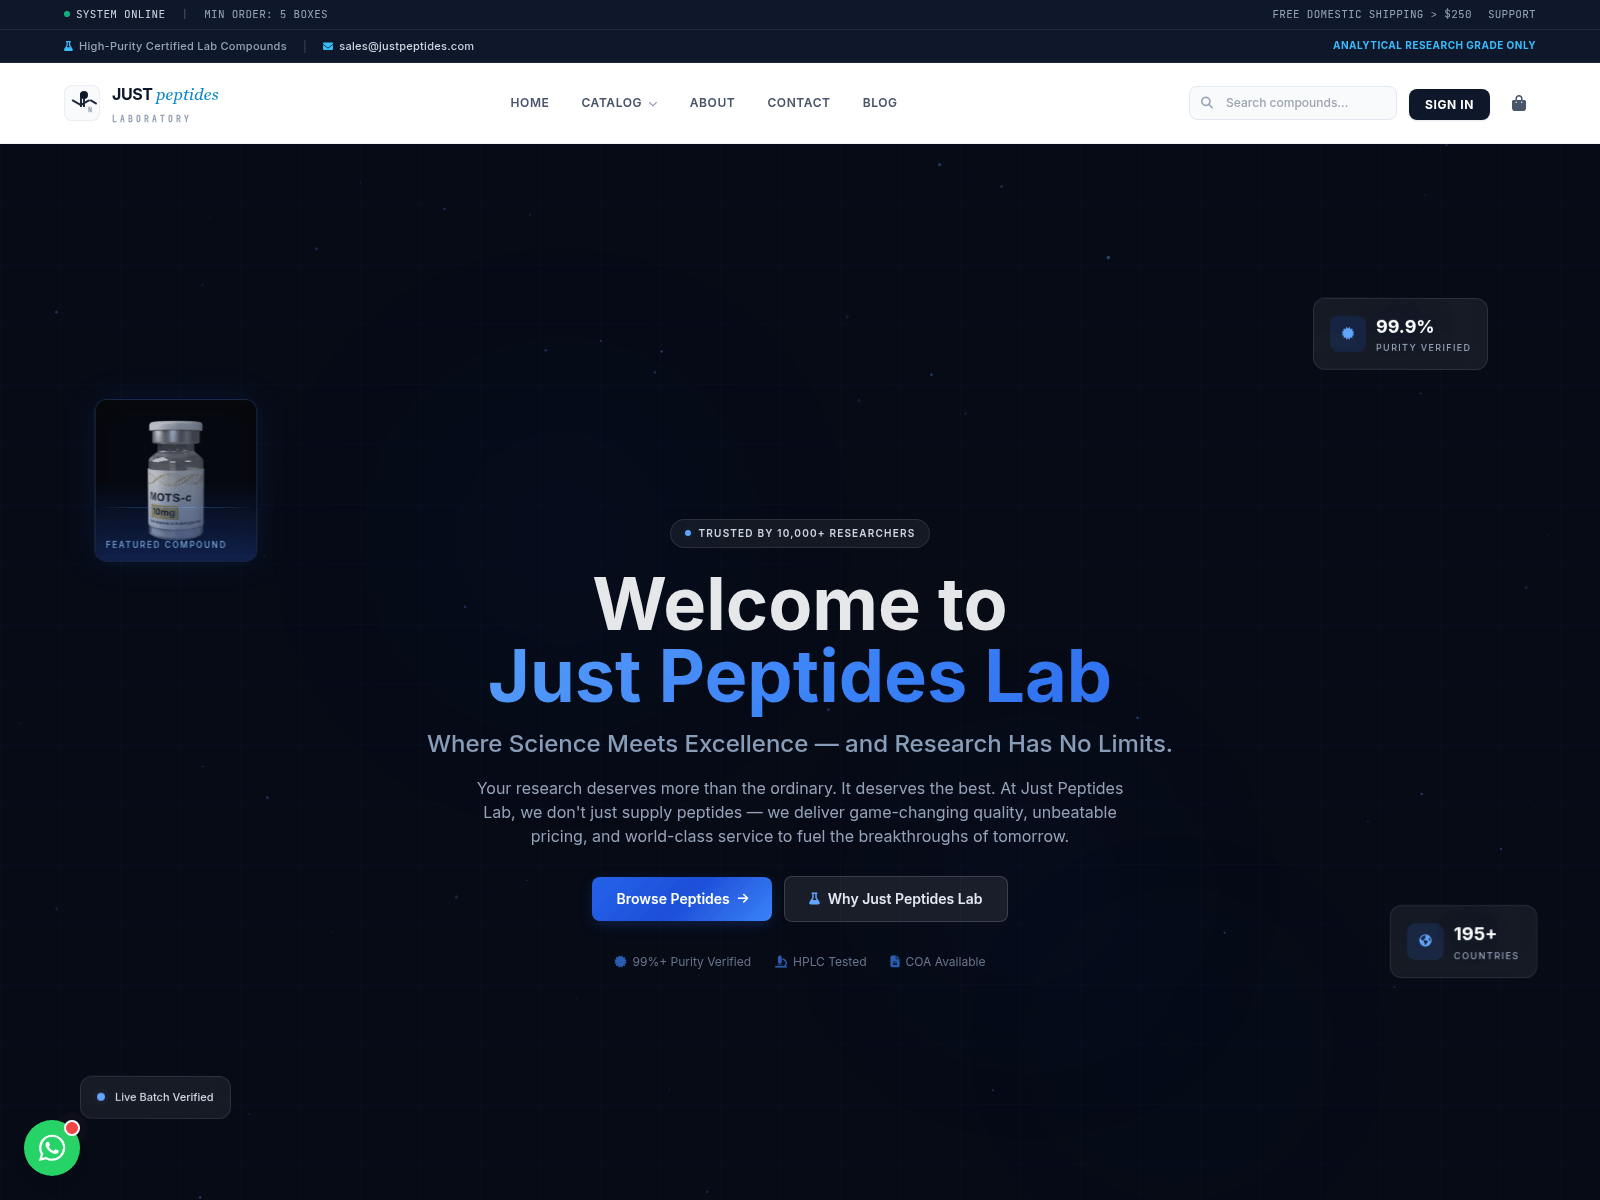Click the COA Available text
Image resolution: width=1600 pixels, height=1200 pixels.
point(945,962)
